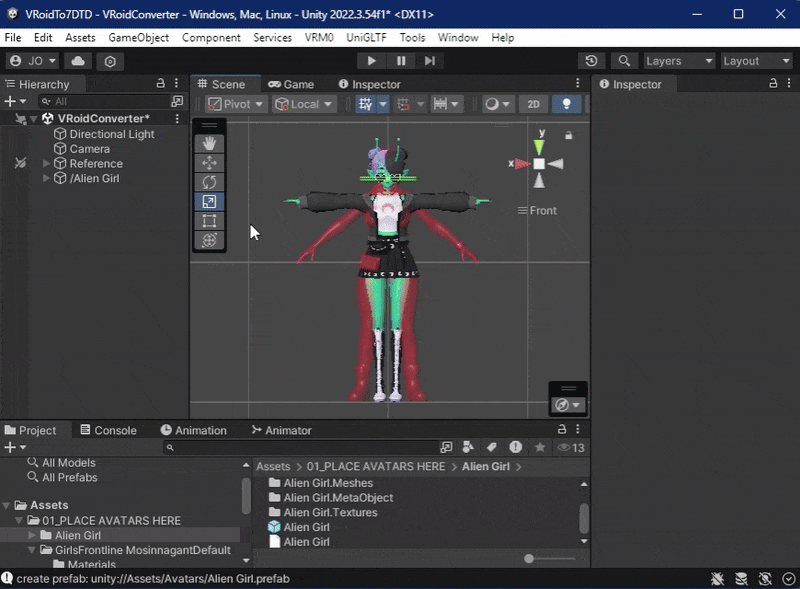Open Undo History
The width and height of the screenshot is (800, 589).
click(591, 61)
